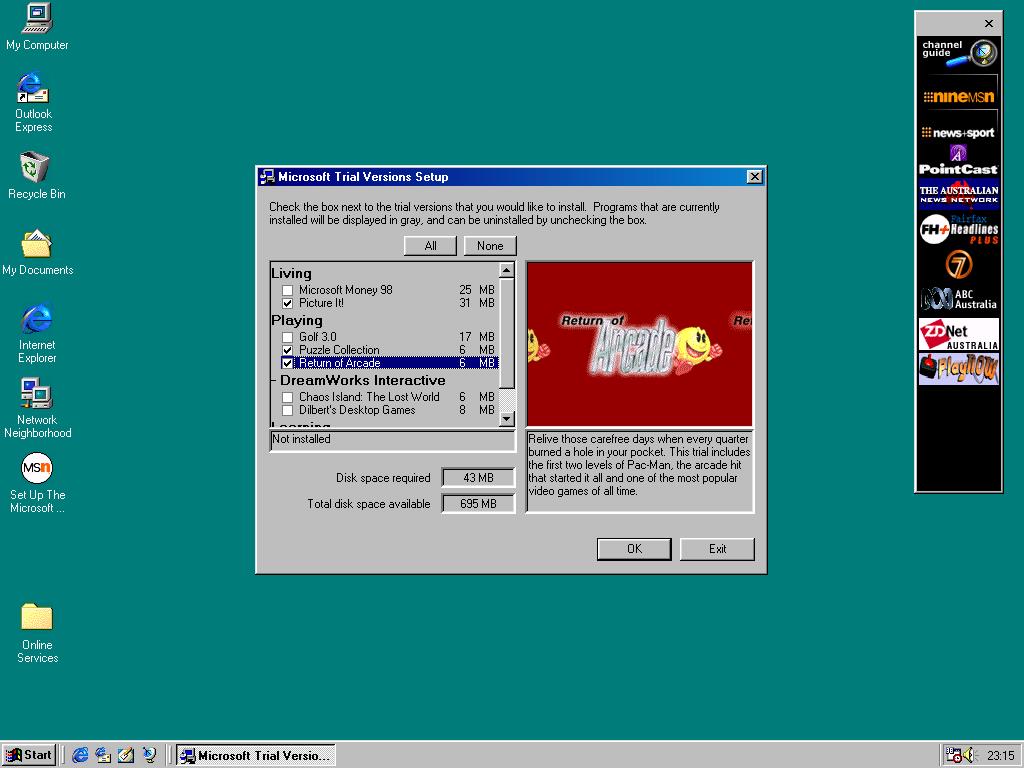Viewport: 1024px width, 768px height.
Task: Open the ninemsn channel
Action: tap(958, 96)
